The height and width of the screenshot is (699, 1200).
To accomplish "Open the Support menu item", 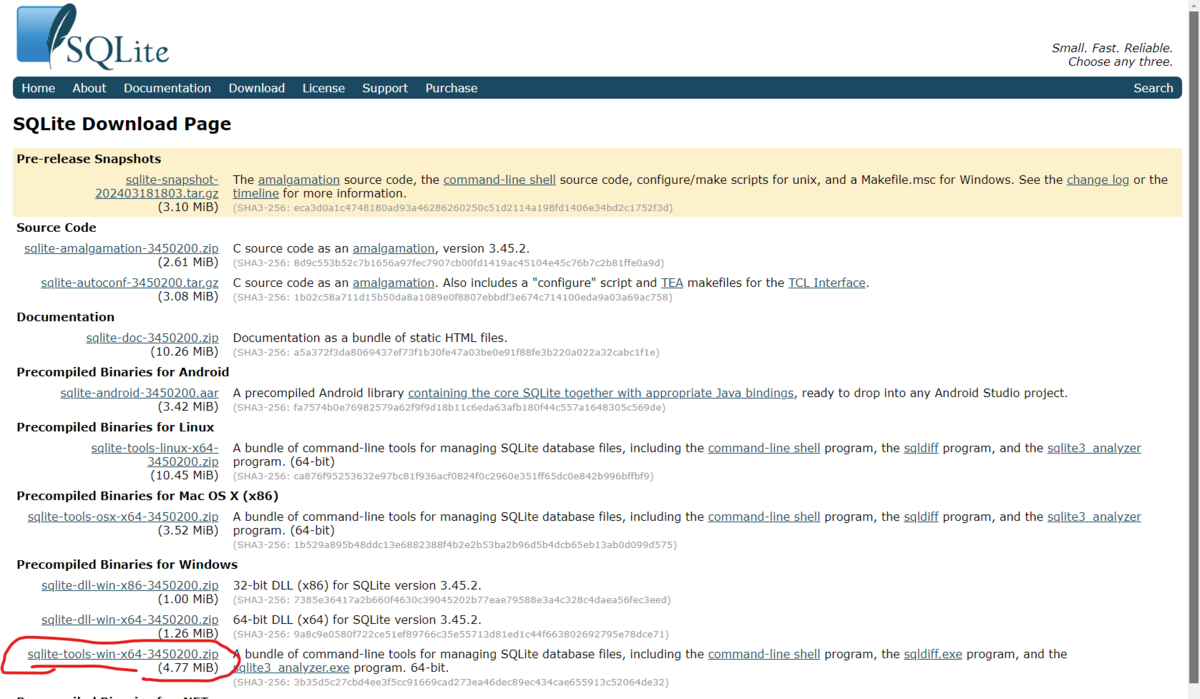I will tap(385, 88).
